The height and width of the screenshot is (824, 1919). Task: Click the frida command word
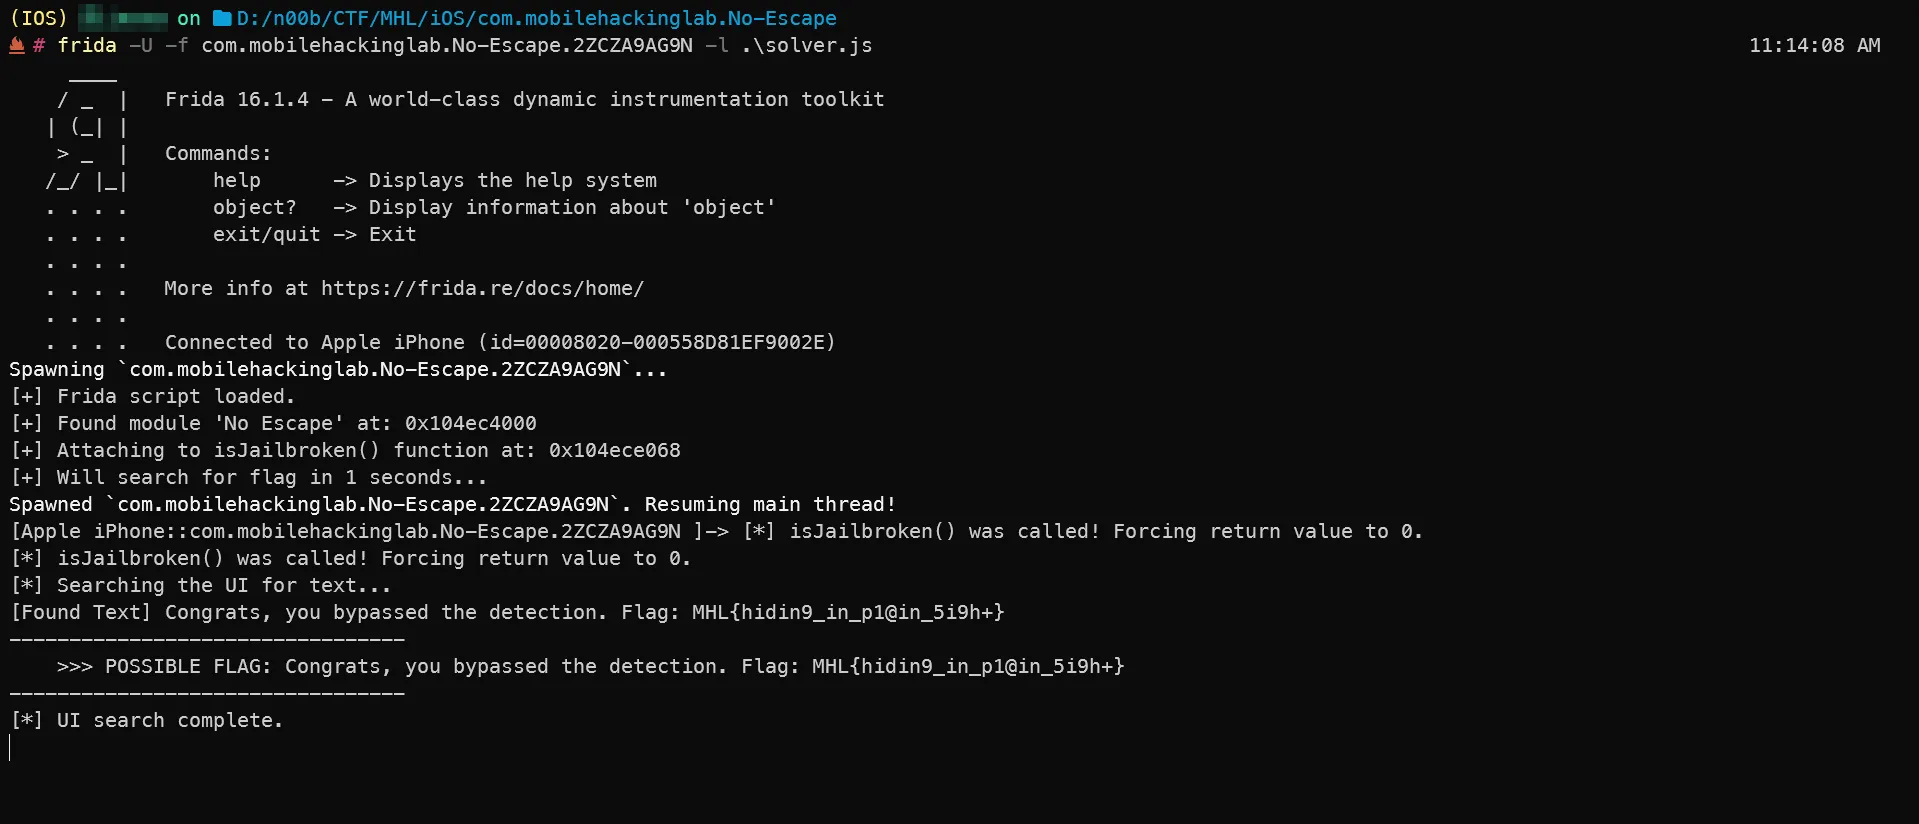(x=87, y=45)
